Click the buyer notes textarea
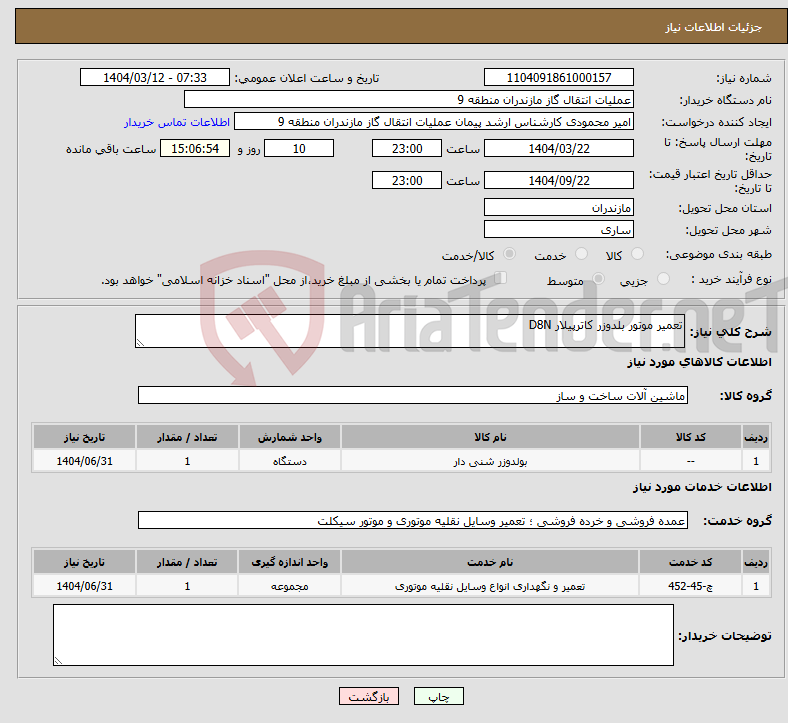 point(363,635)
